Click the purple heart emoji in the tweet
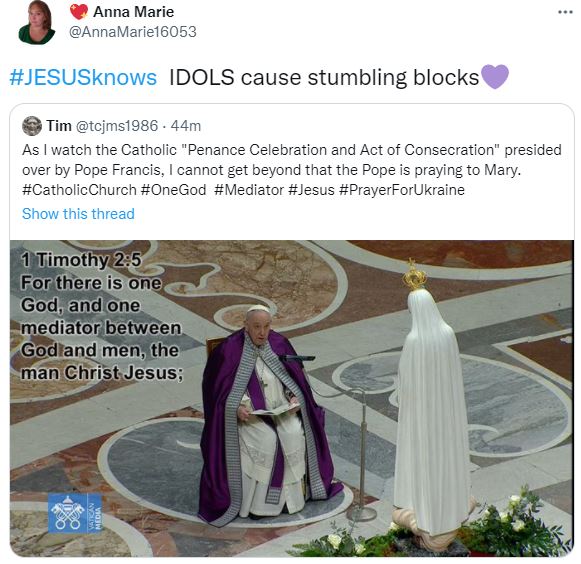This screenshot has height=564, width=581. pos(494,76)
